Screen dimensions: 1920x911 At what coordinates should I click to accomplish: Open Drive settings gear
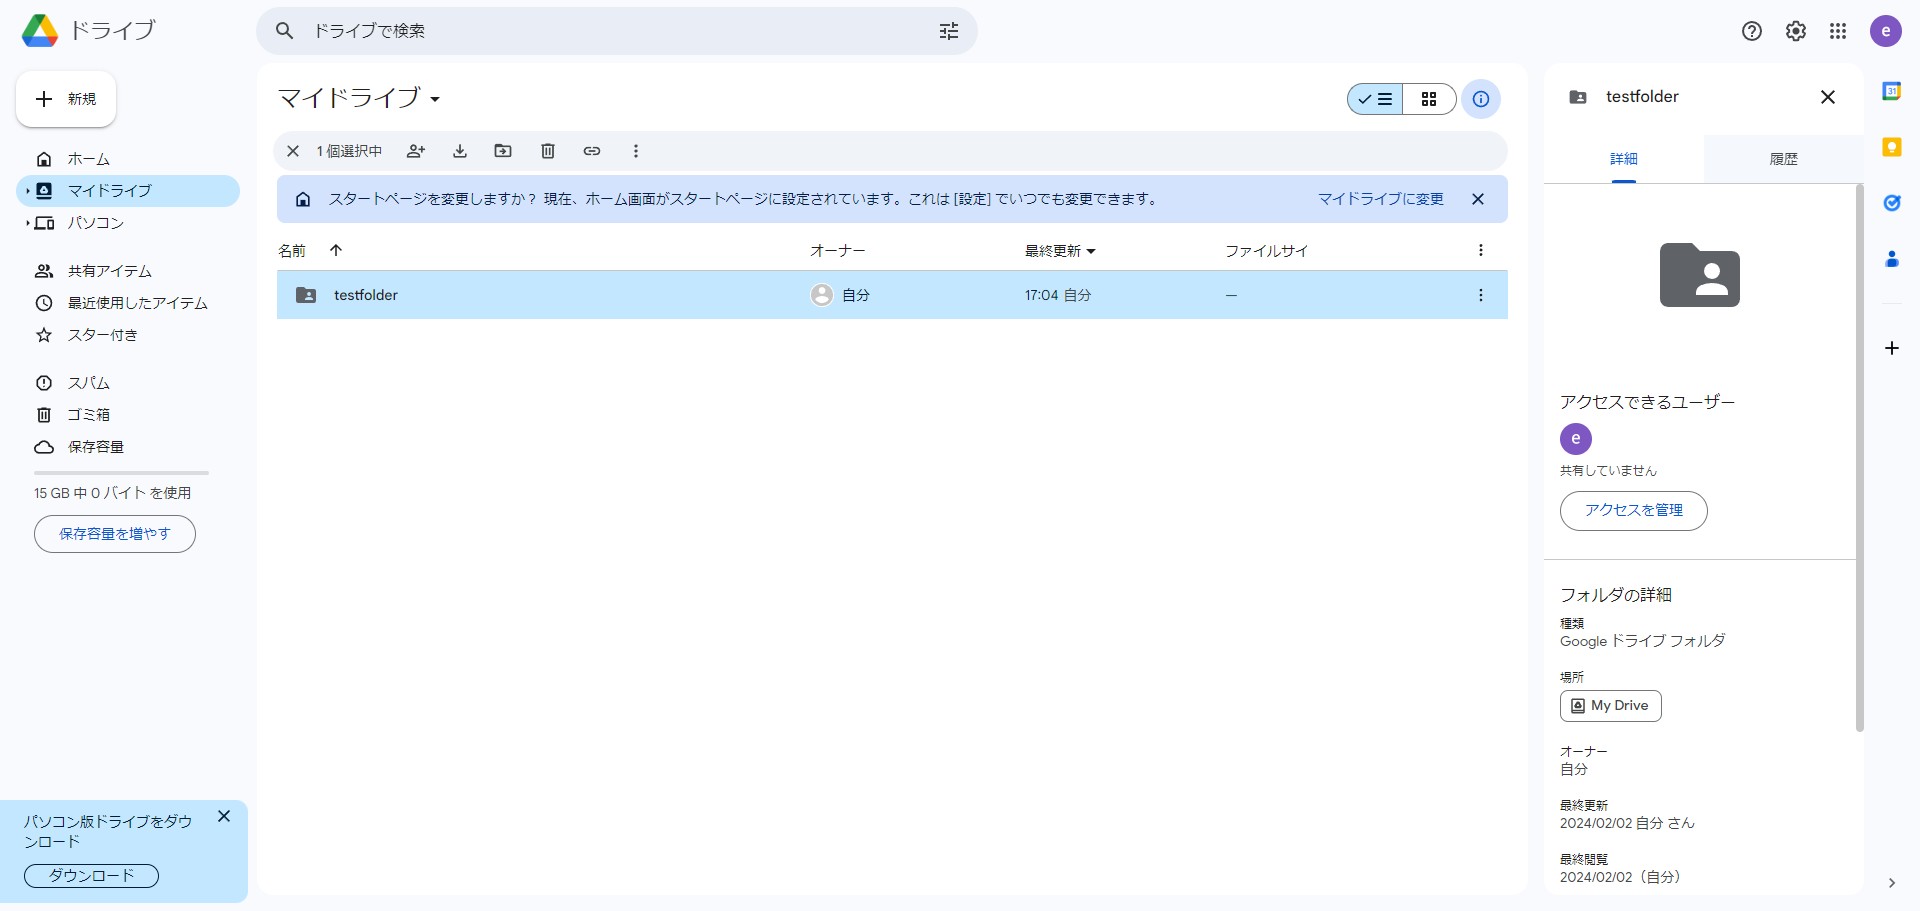1796,31
